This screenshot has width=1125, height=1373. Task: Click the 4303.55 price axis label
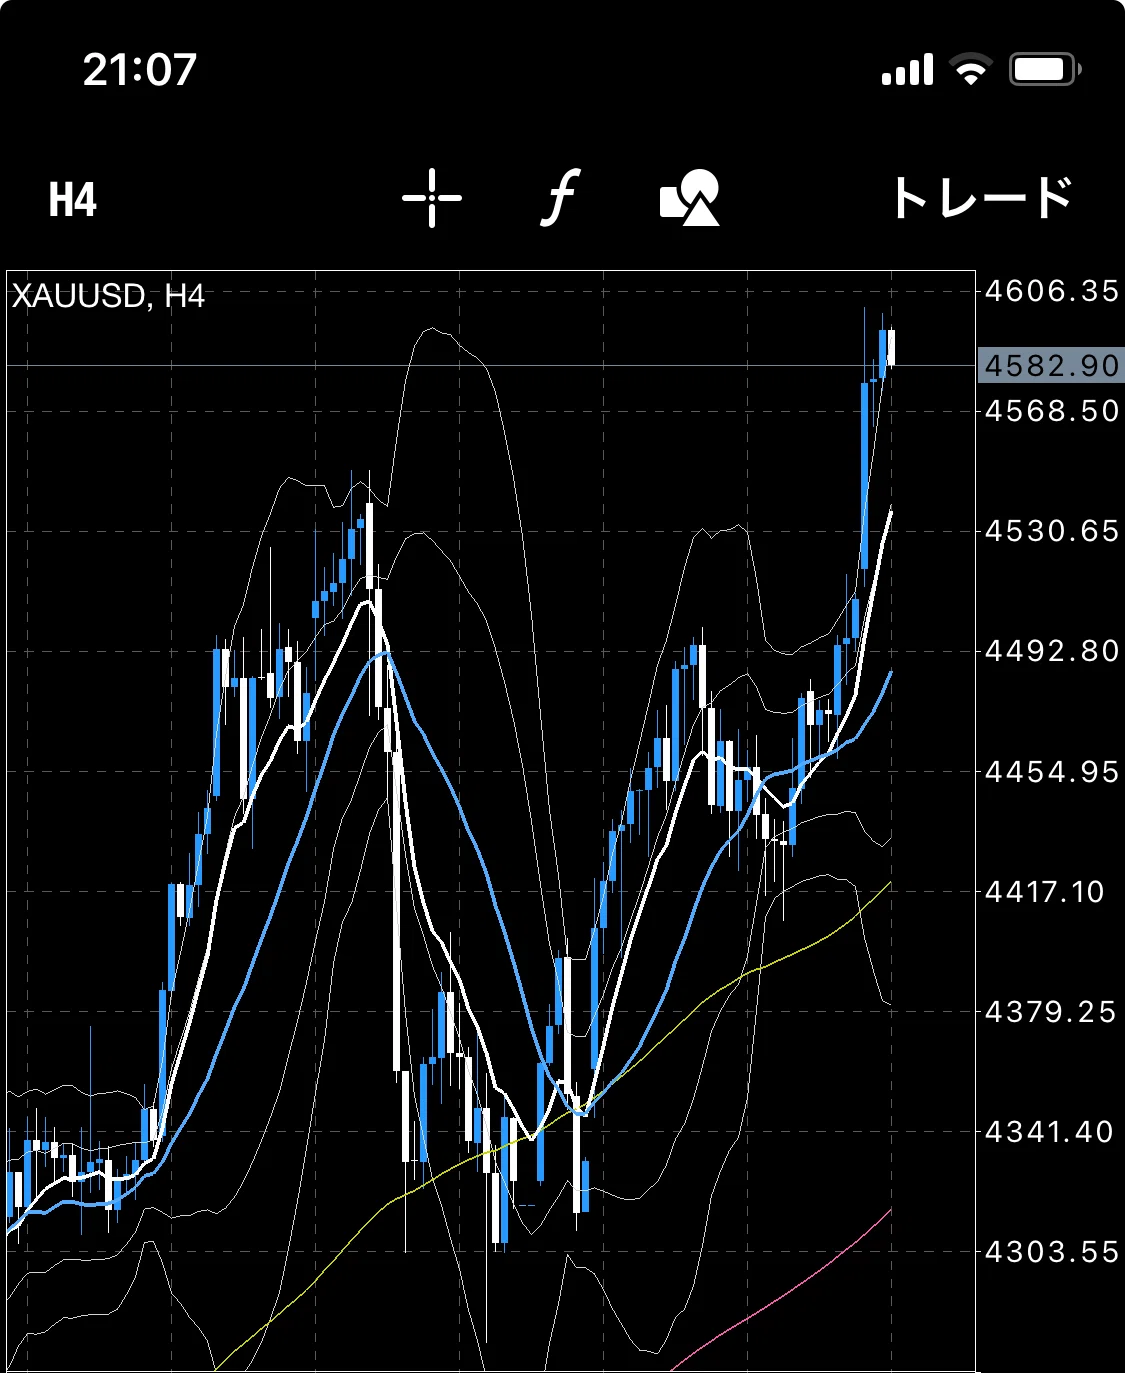[1051, 1252]
